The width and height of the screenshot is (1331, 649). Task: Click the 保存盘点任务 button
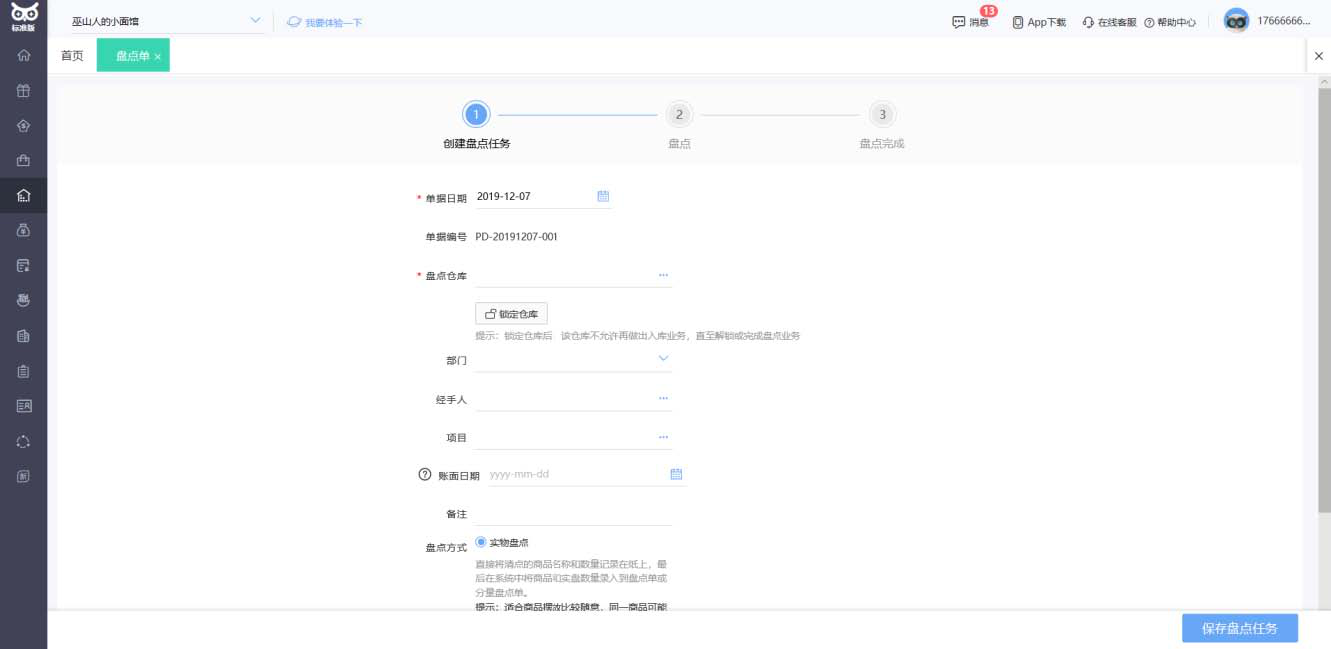pyautogui.click(x=1239, y=628)
